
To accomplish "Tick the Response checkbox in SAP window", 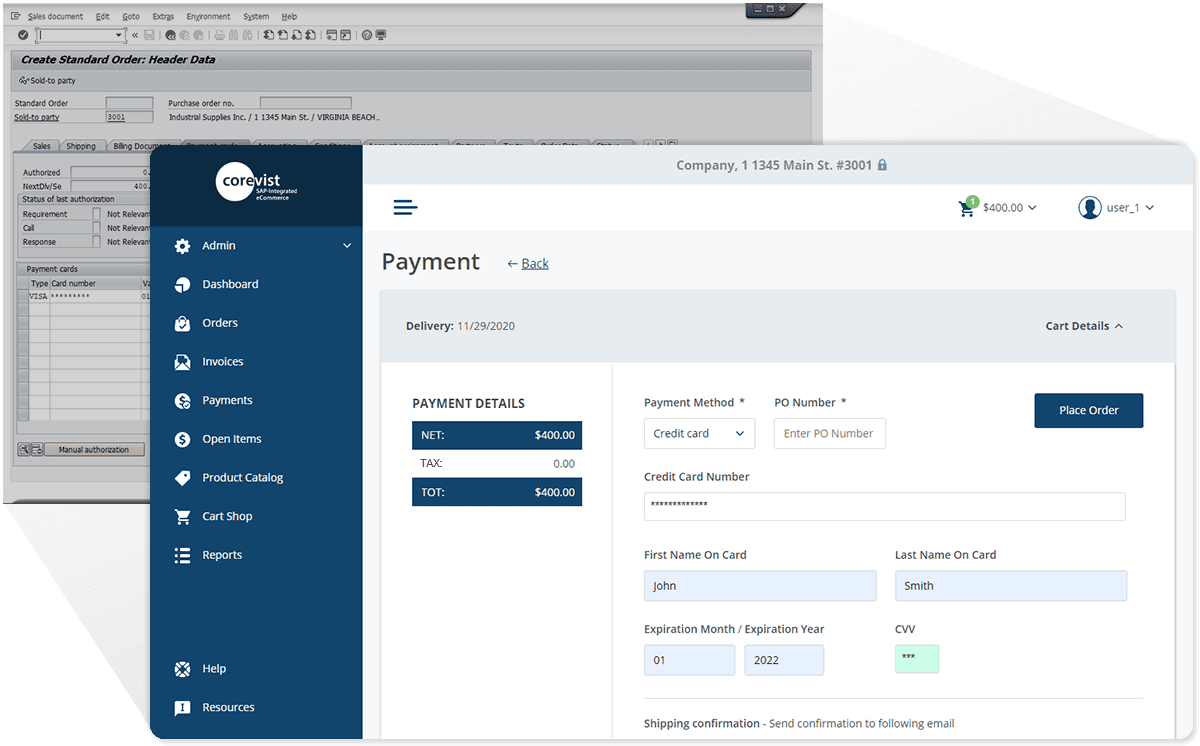I will coord(96,242).
